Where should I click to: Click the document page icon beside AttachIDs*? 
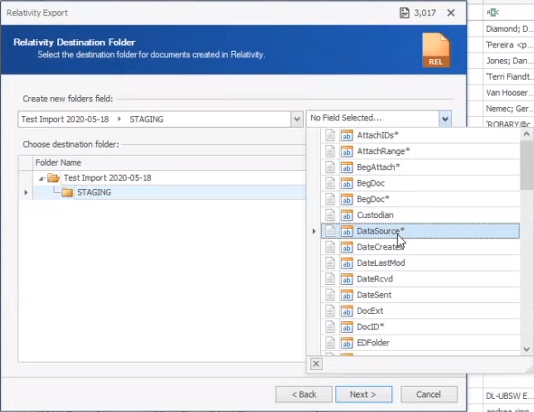coord(330,135)
